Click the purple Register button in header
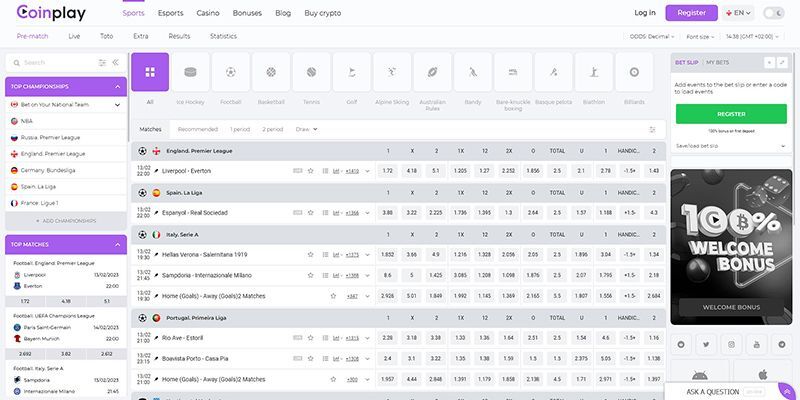This screenshot has width=800, height=400. click(691, 13)
